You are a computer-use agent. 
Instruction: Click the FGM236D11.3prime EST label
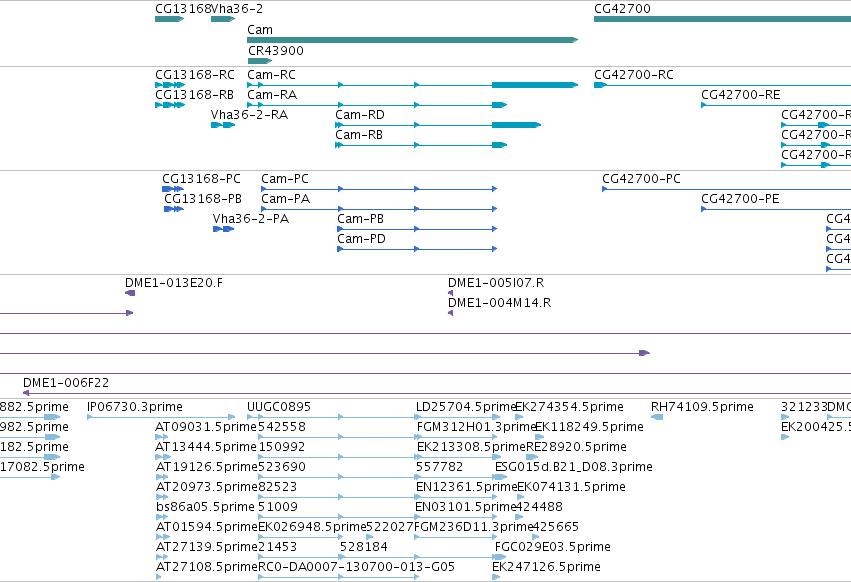pos(474,528)
